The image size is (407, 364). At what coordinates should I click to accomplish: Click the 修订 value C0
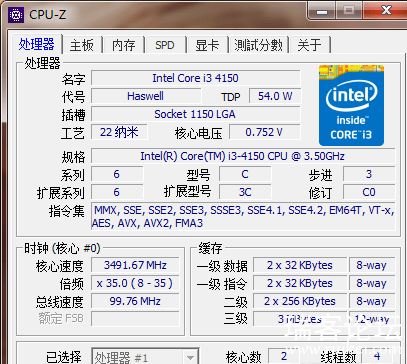(369, 192)
